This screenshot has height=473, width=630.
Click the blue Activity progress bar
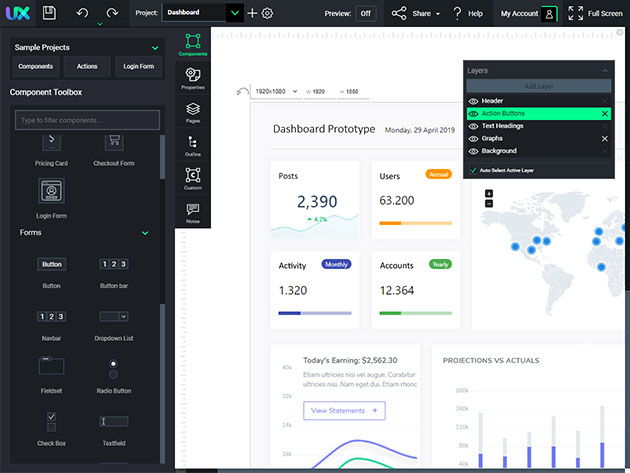point(315,313)
